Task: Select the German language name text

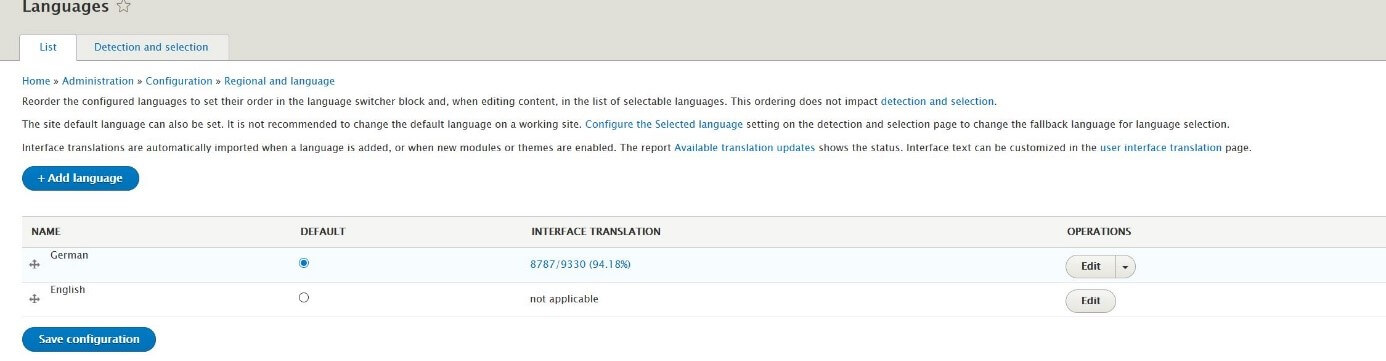Action: click(x=69, y=255)
